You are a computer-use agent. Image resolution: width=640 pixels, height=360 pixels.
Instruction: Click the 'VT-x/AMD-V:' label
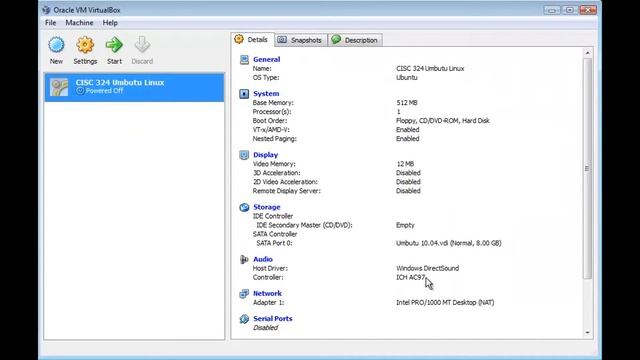tap(271, 130)
